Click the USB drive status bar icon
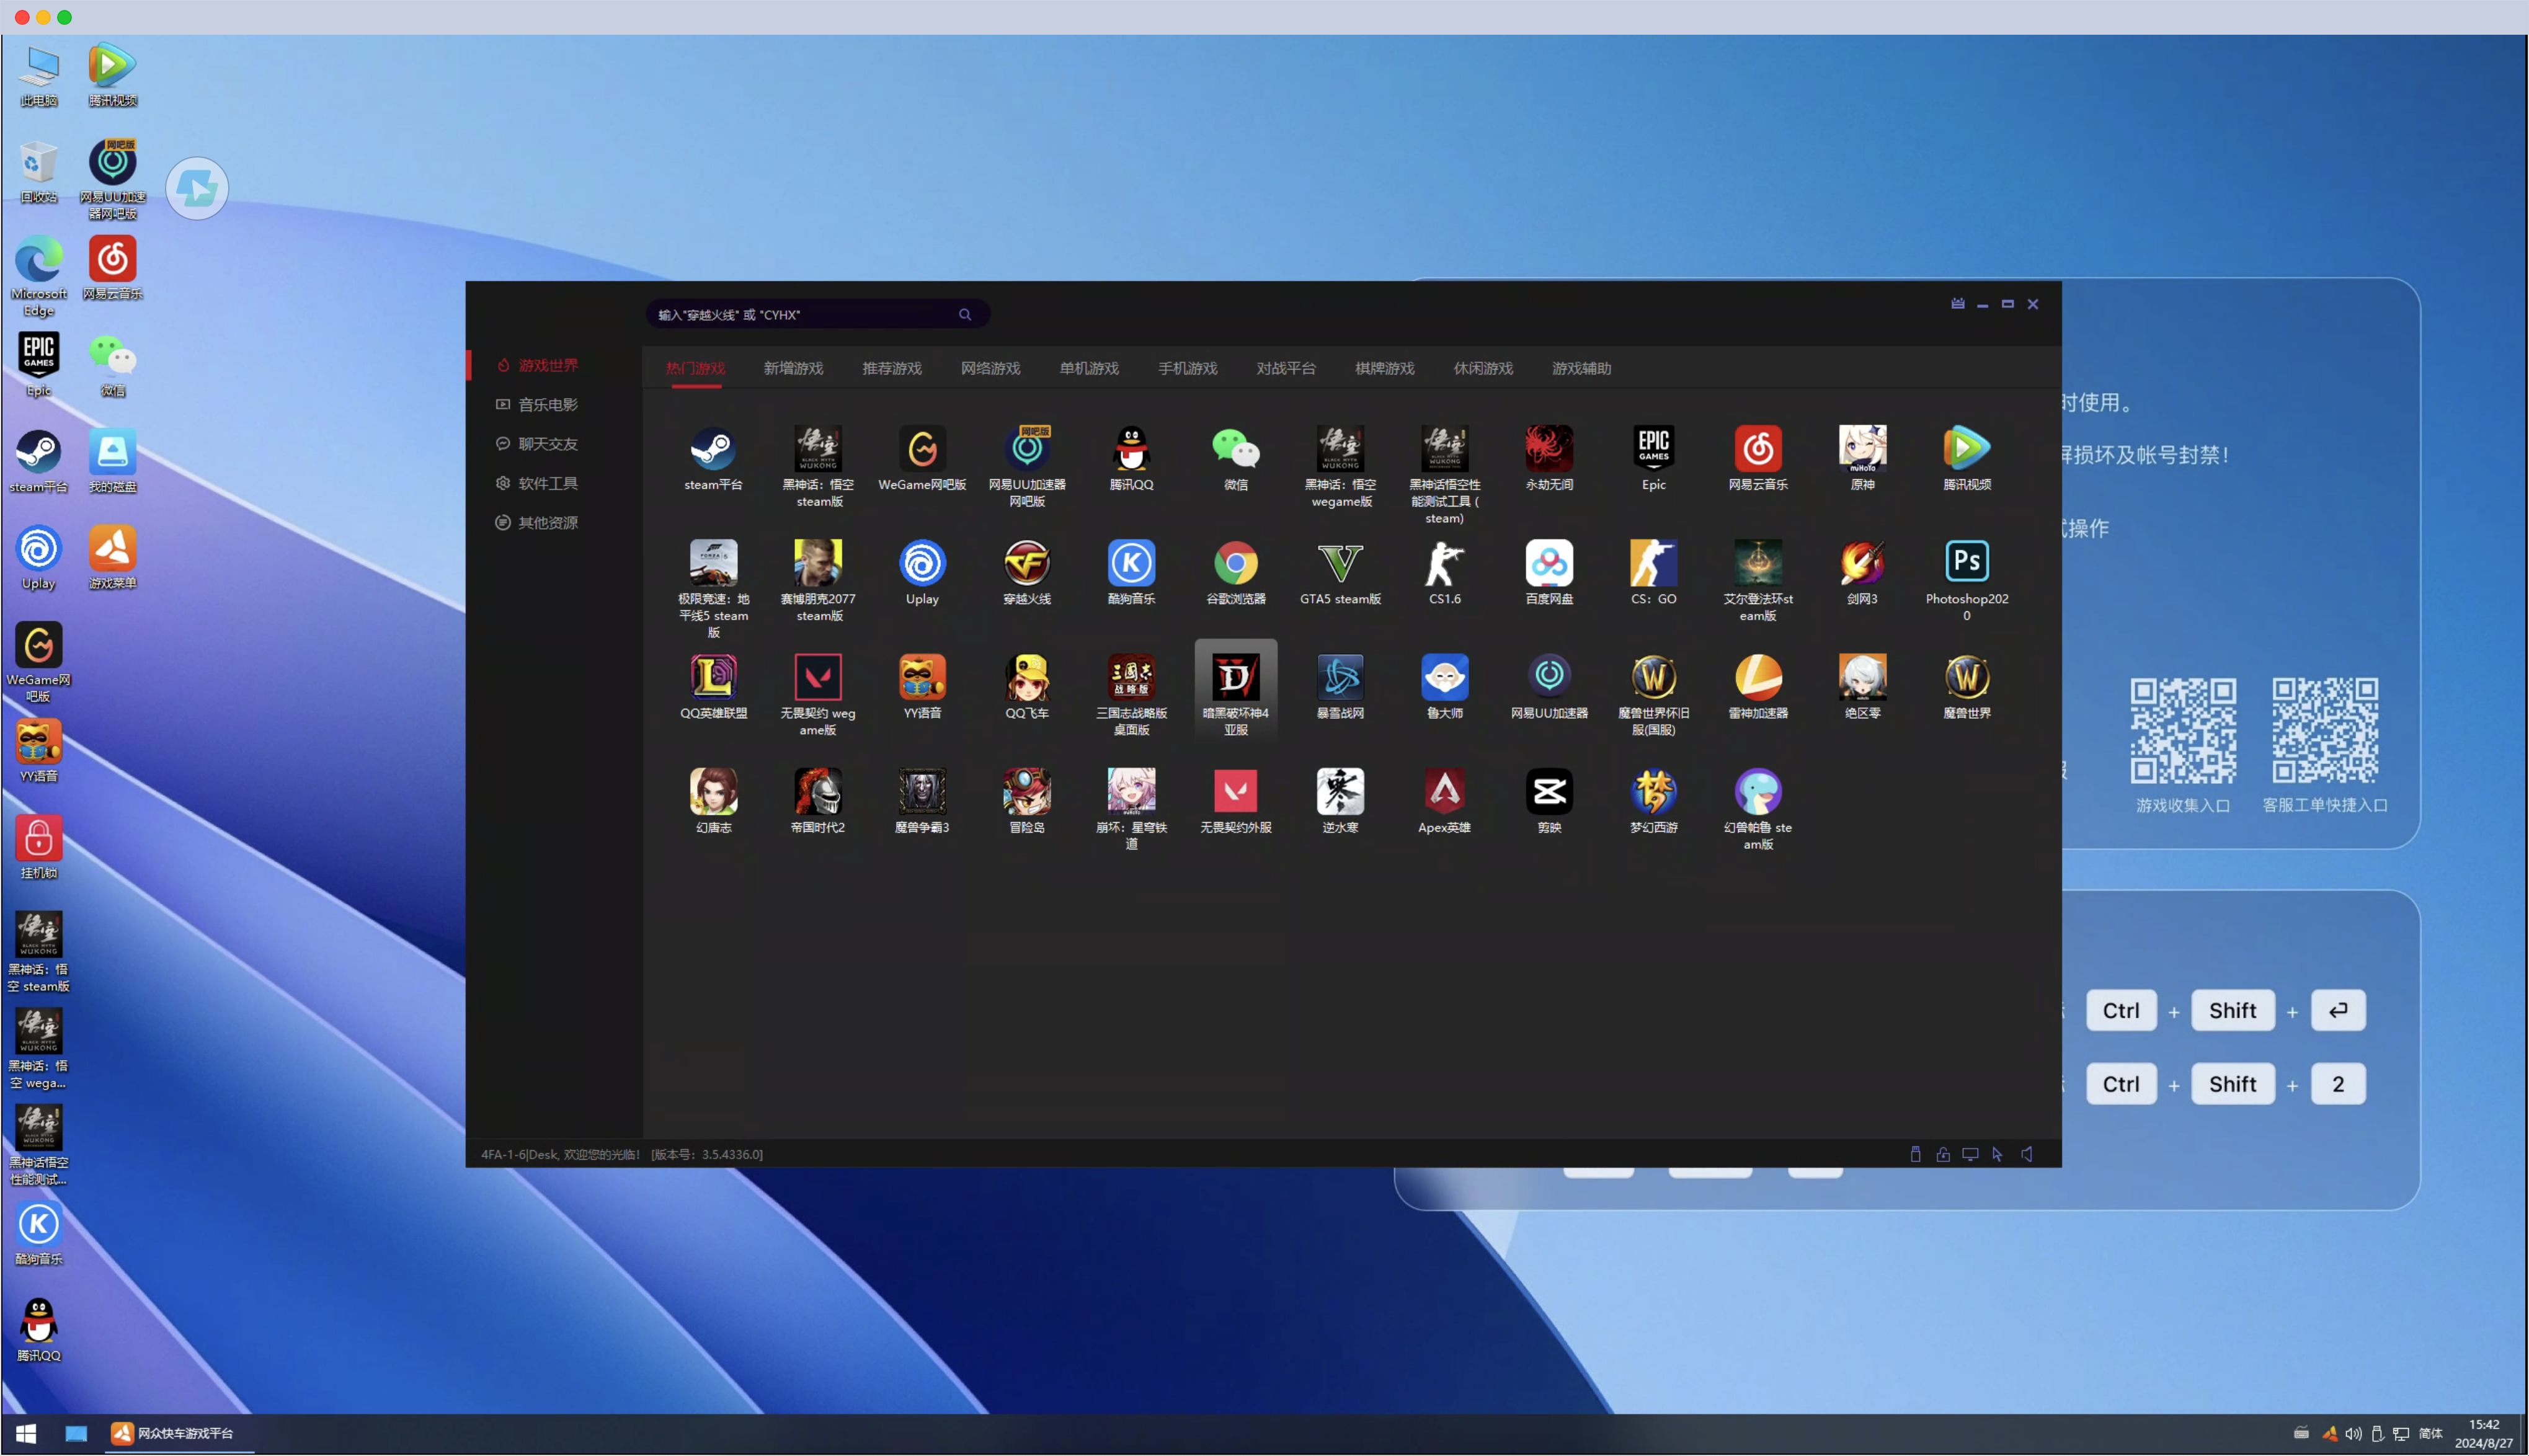The width and height of the screenshot is (2529, 1456). pos(1915,1154)
